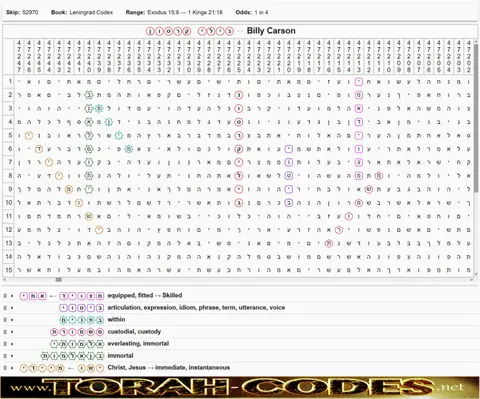Click the horizontal scrollbar thumb below the grid

[x=58, y=280]
